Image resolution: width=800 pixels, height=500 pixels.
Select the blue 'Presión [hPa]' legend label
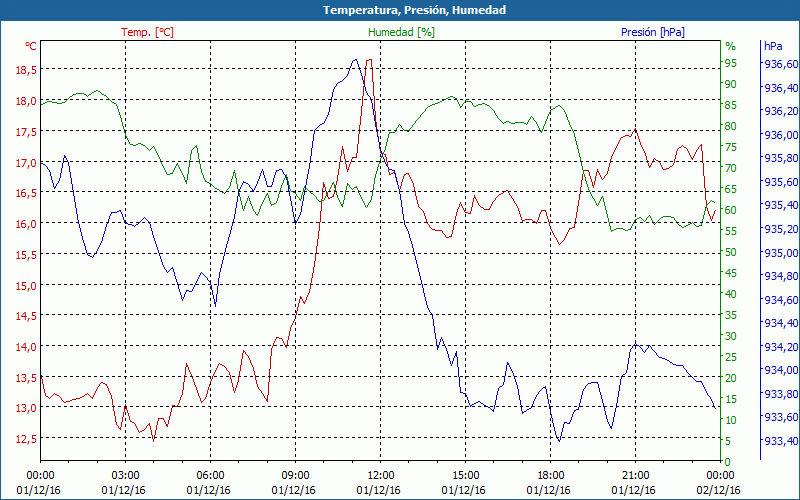[653, 32]
